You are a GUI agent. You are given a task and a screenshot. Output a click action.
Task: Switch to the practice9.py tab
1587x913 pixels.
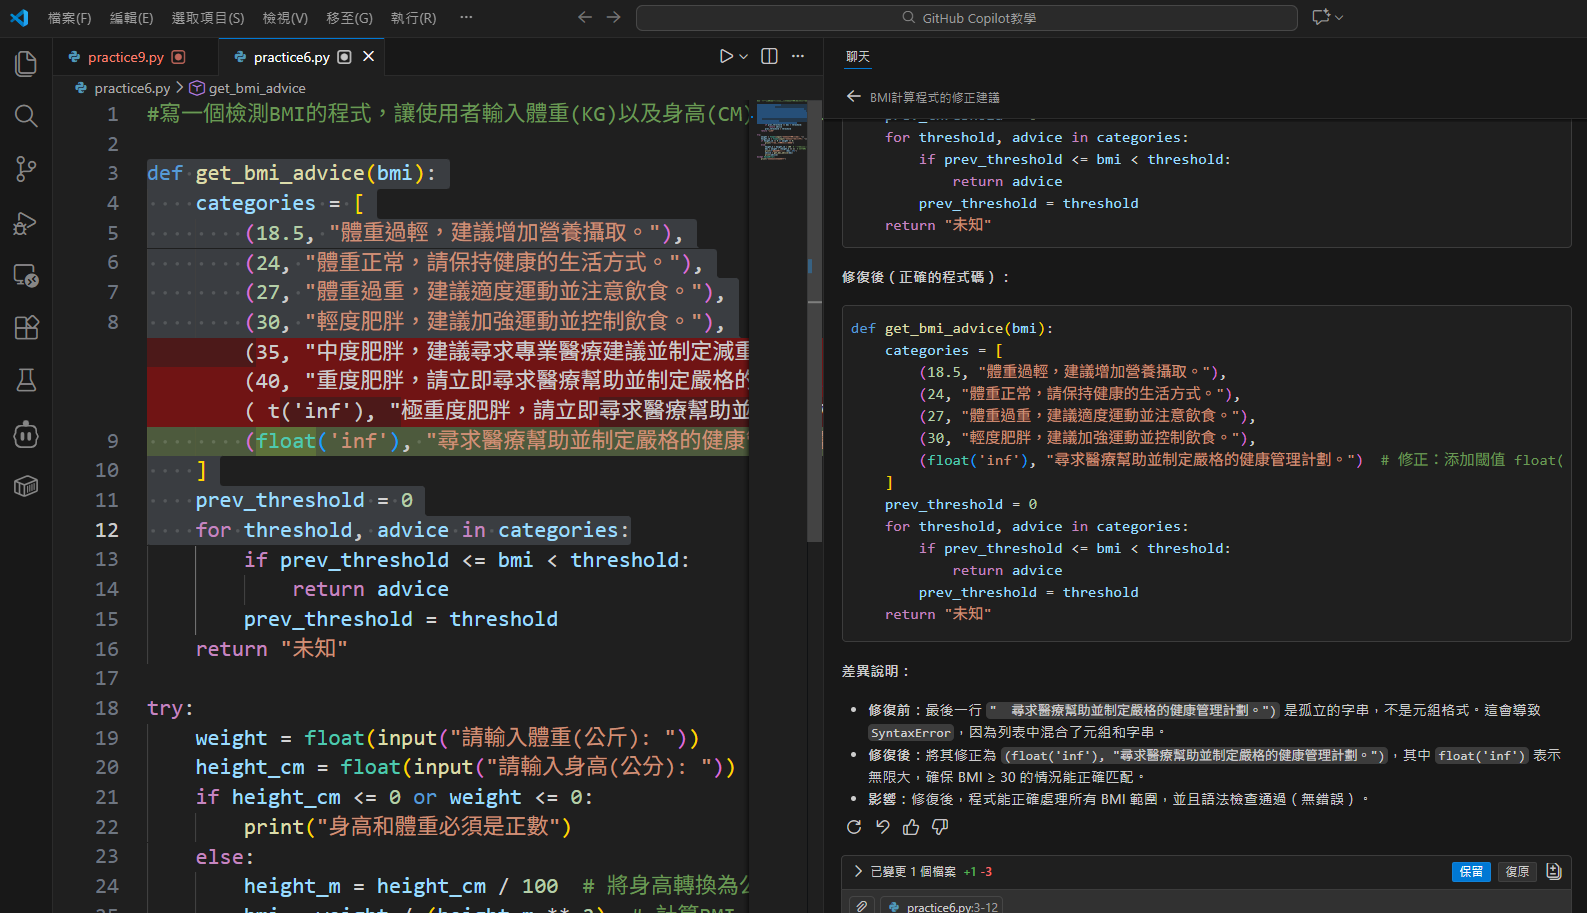[125, 57]
